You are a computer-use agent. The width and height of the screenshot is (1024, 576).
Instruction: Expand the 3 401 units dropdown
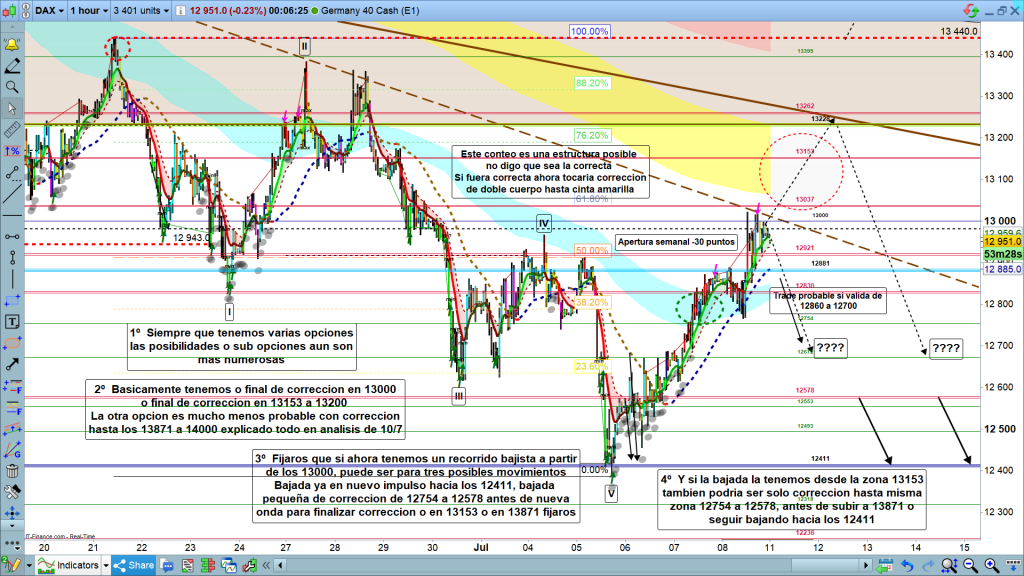pos(142,11)
